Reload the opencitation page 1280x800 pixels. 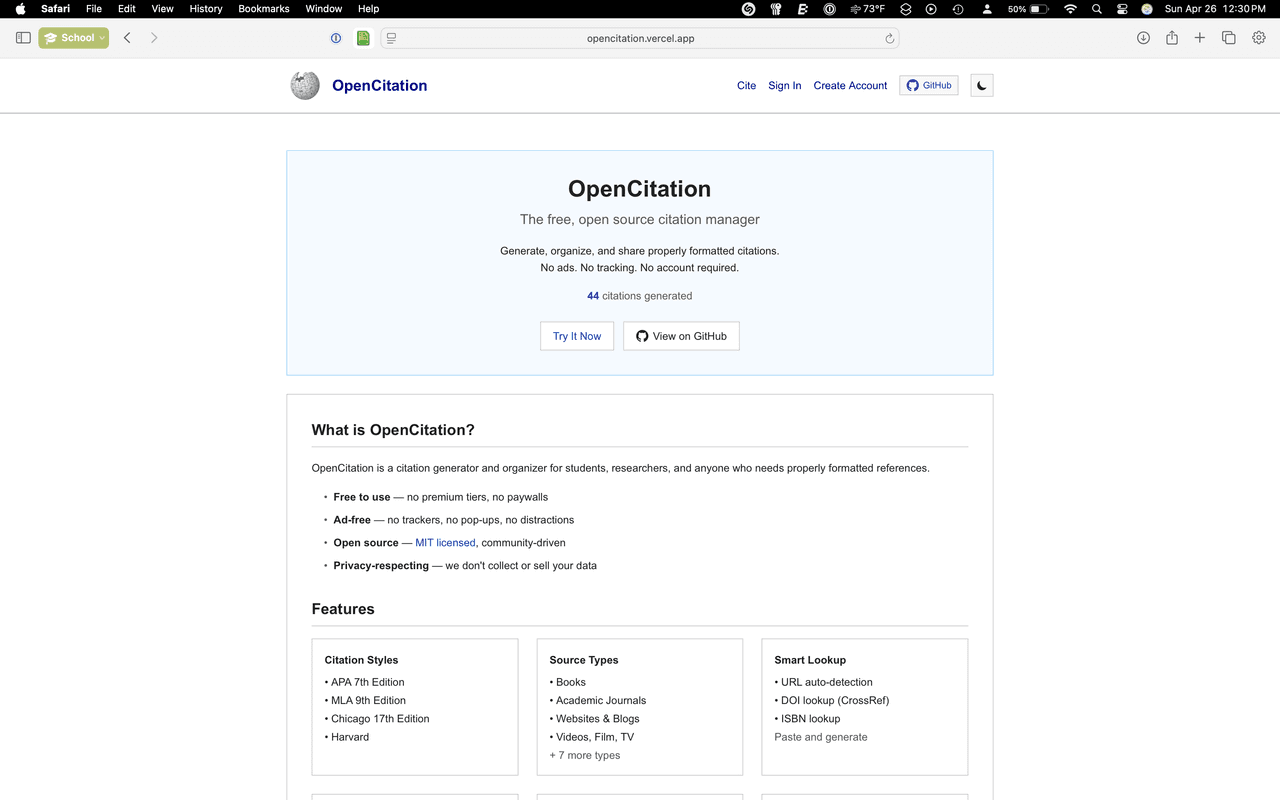(889, 38)
